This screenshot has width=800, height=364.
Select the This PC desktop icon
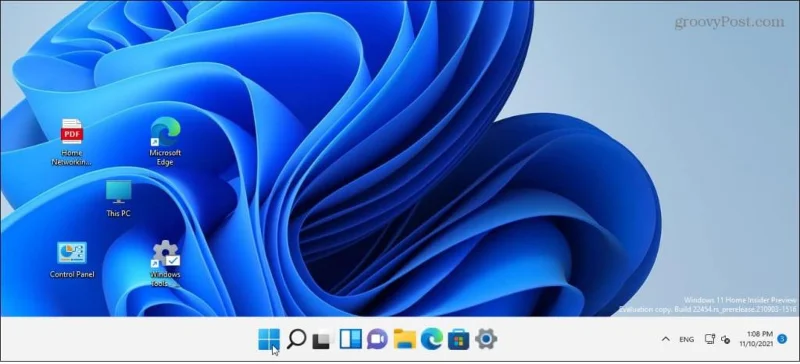118,199
